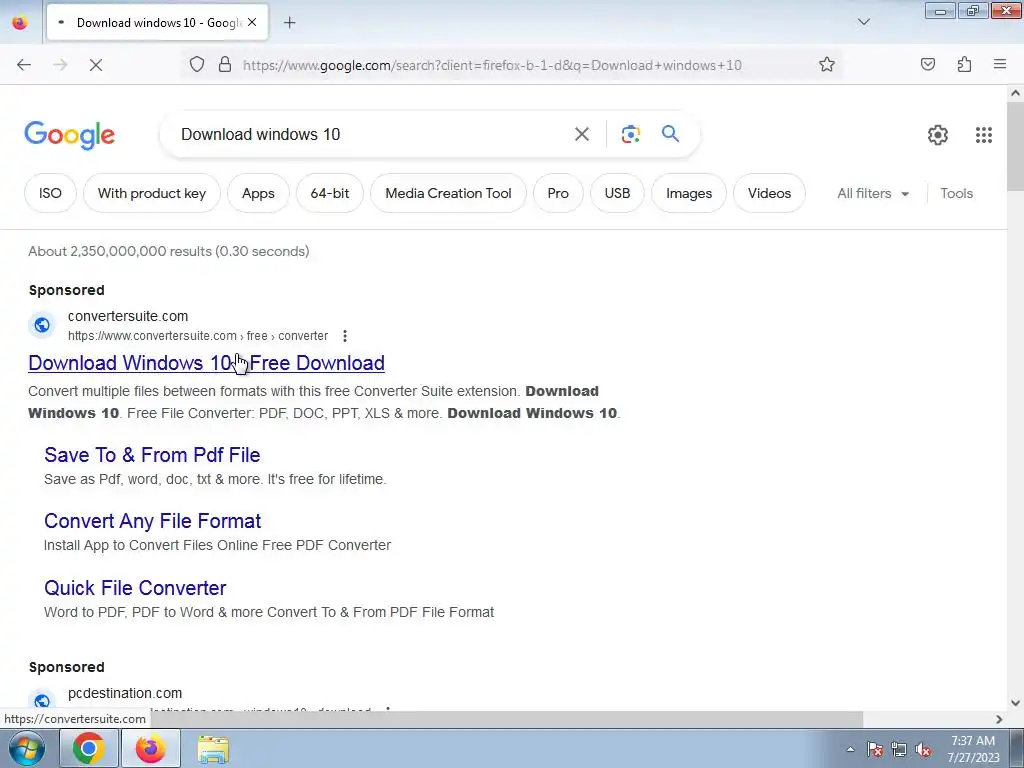
Task: Select the 64-bit filter chip
Action: [x=330, y=193]
